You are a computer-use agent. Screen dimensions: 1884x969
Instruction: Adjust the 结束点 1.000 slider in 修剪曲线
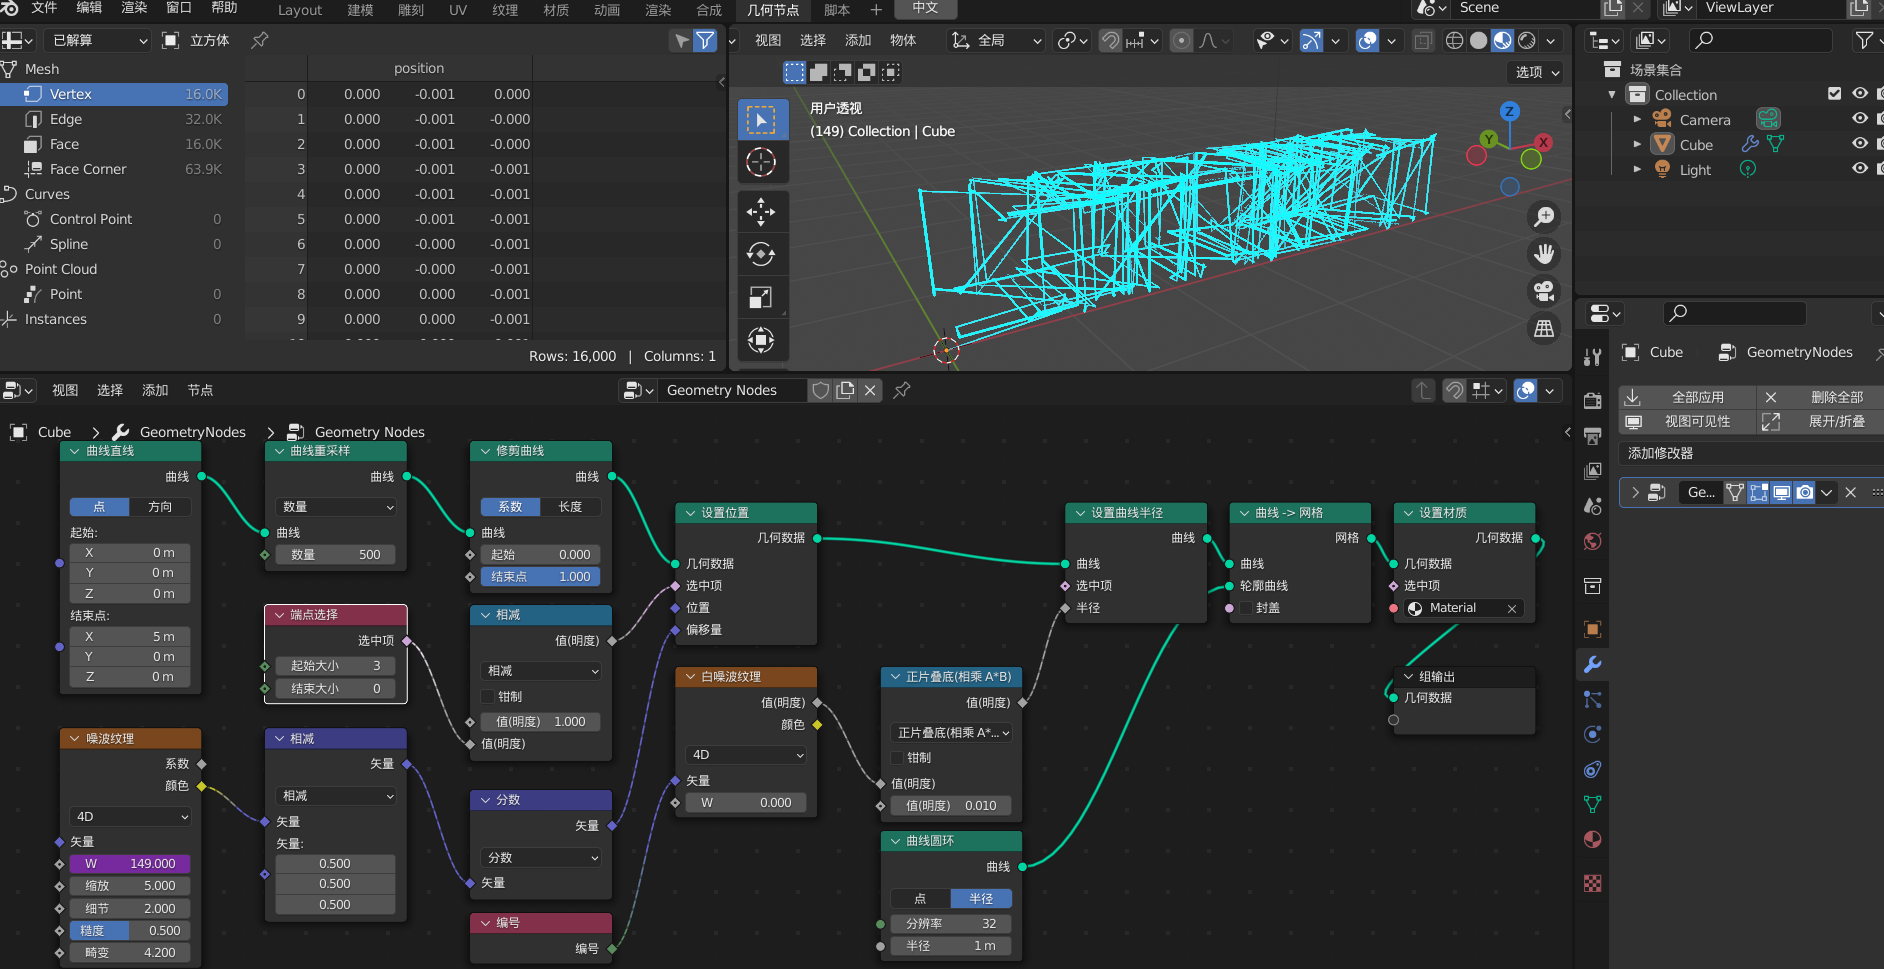tap(541, 577)
